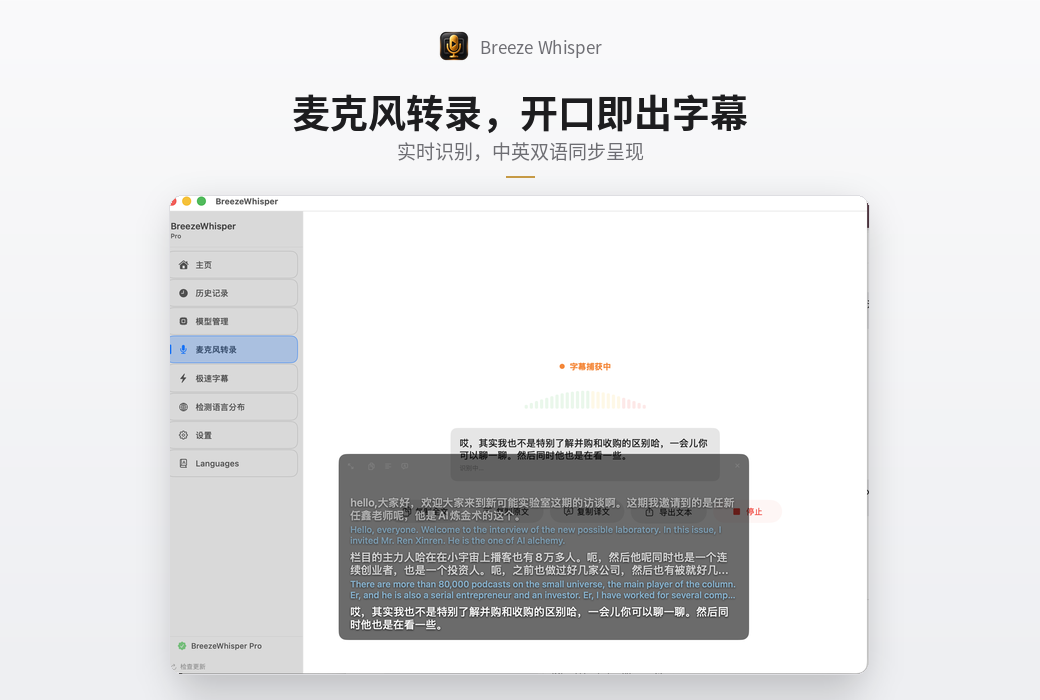Select 麦克风转录 in the sidebar

click(233, 350)
